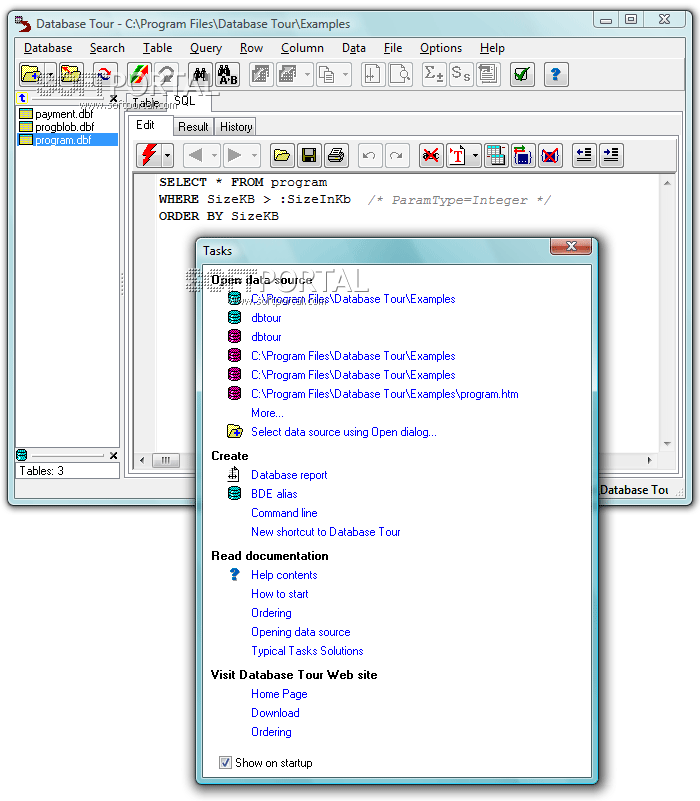Open dropdown arrow beside Open data source icon
This screenshot has width=700, height=801.
point(51,75)
